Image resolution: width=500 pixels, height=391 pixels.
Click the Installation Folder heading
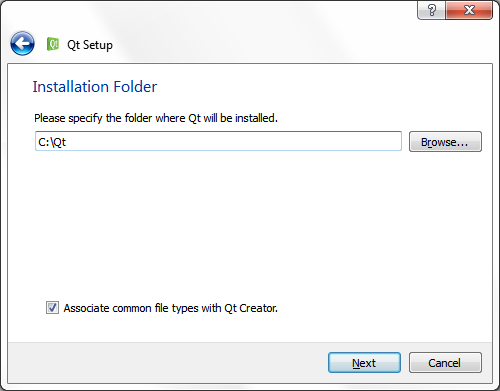[x=95, y=87]
